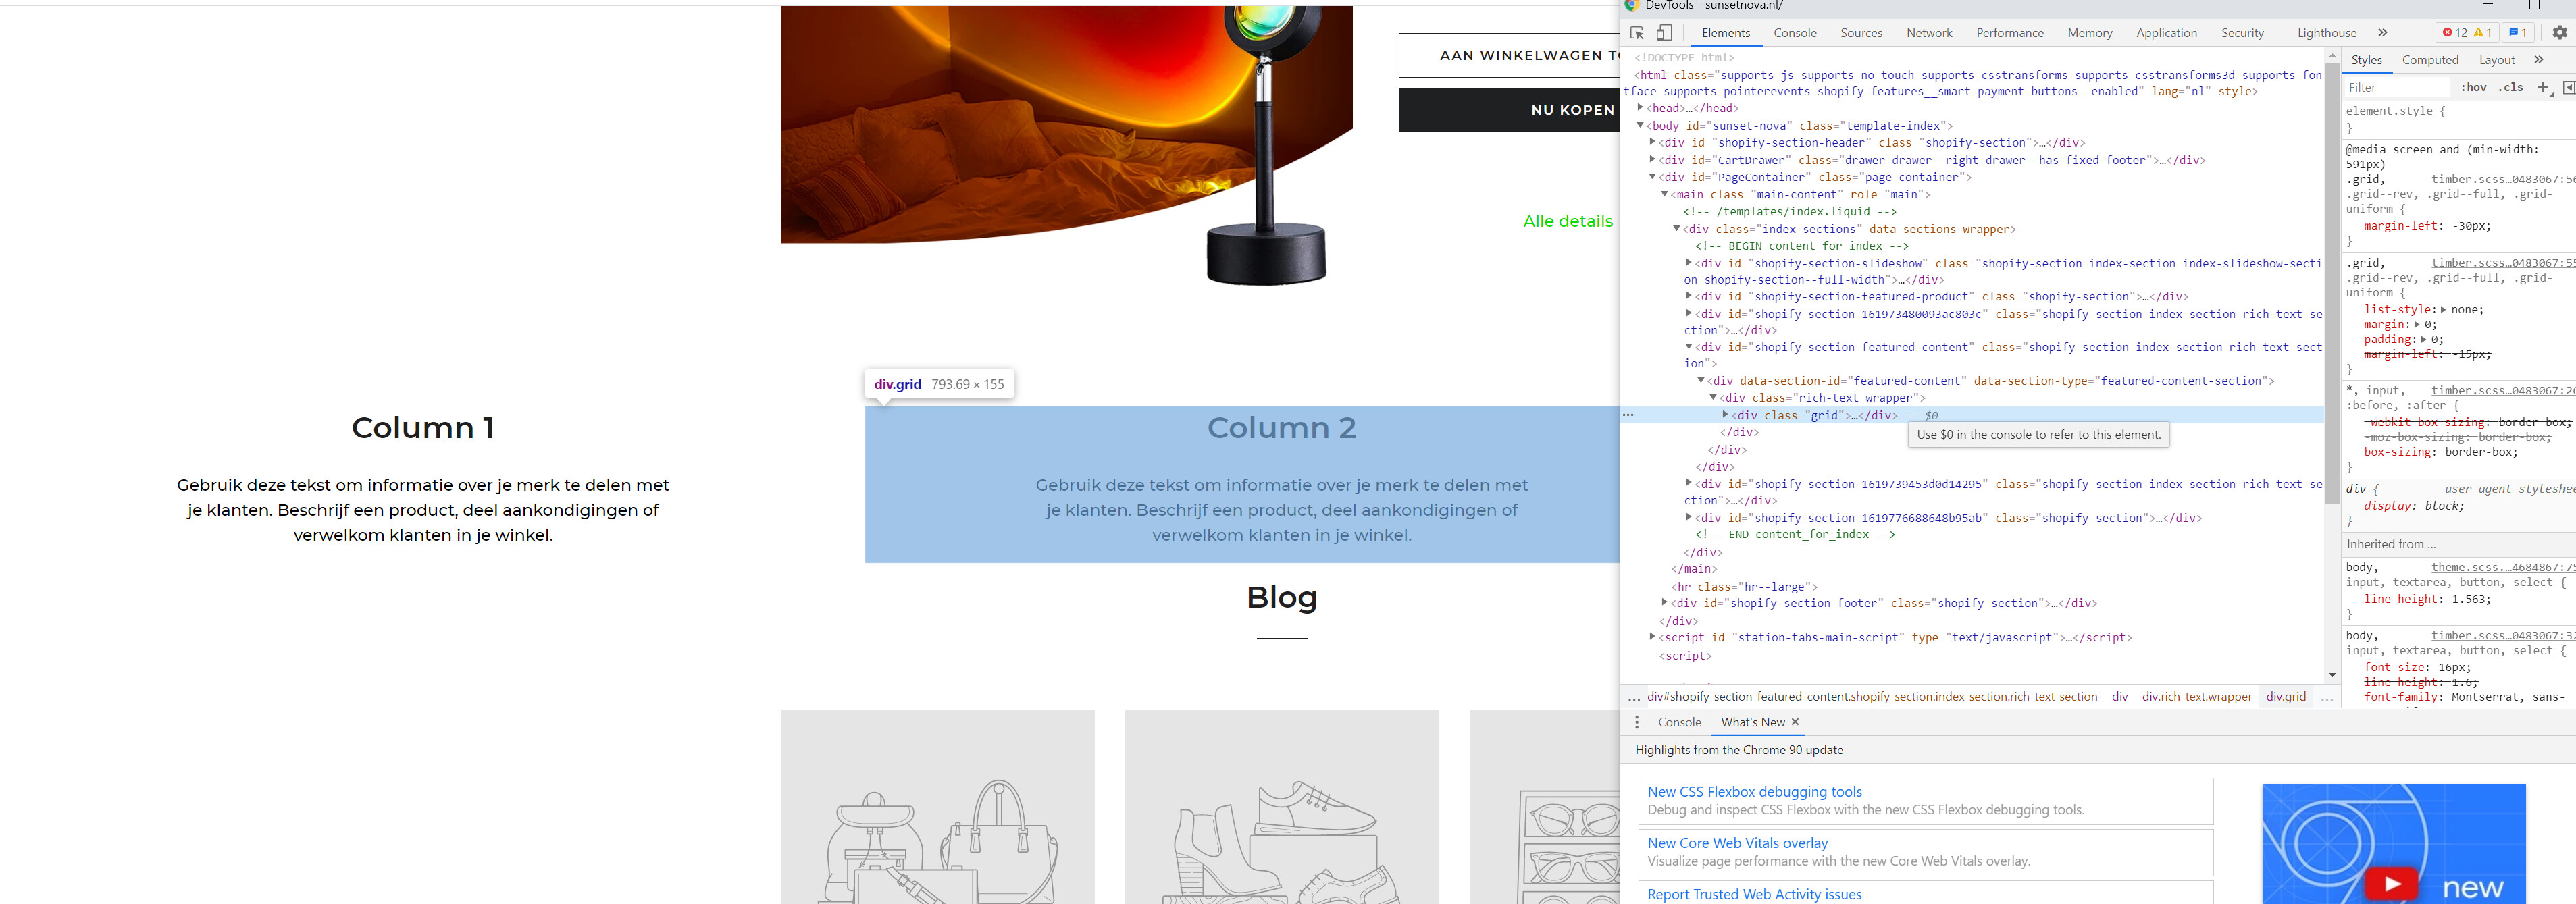Open the issues message counter badge
This screenshot has height=904, width=2576.
pyautogui.click(x=2518, y=33)
